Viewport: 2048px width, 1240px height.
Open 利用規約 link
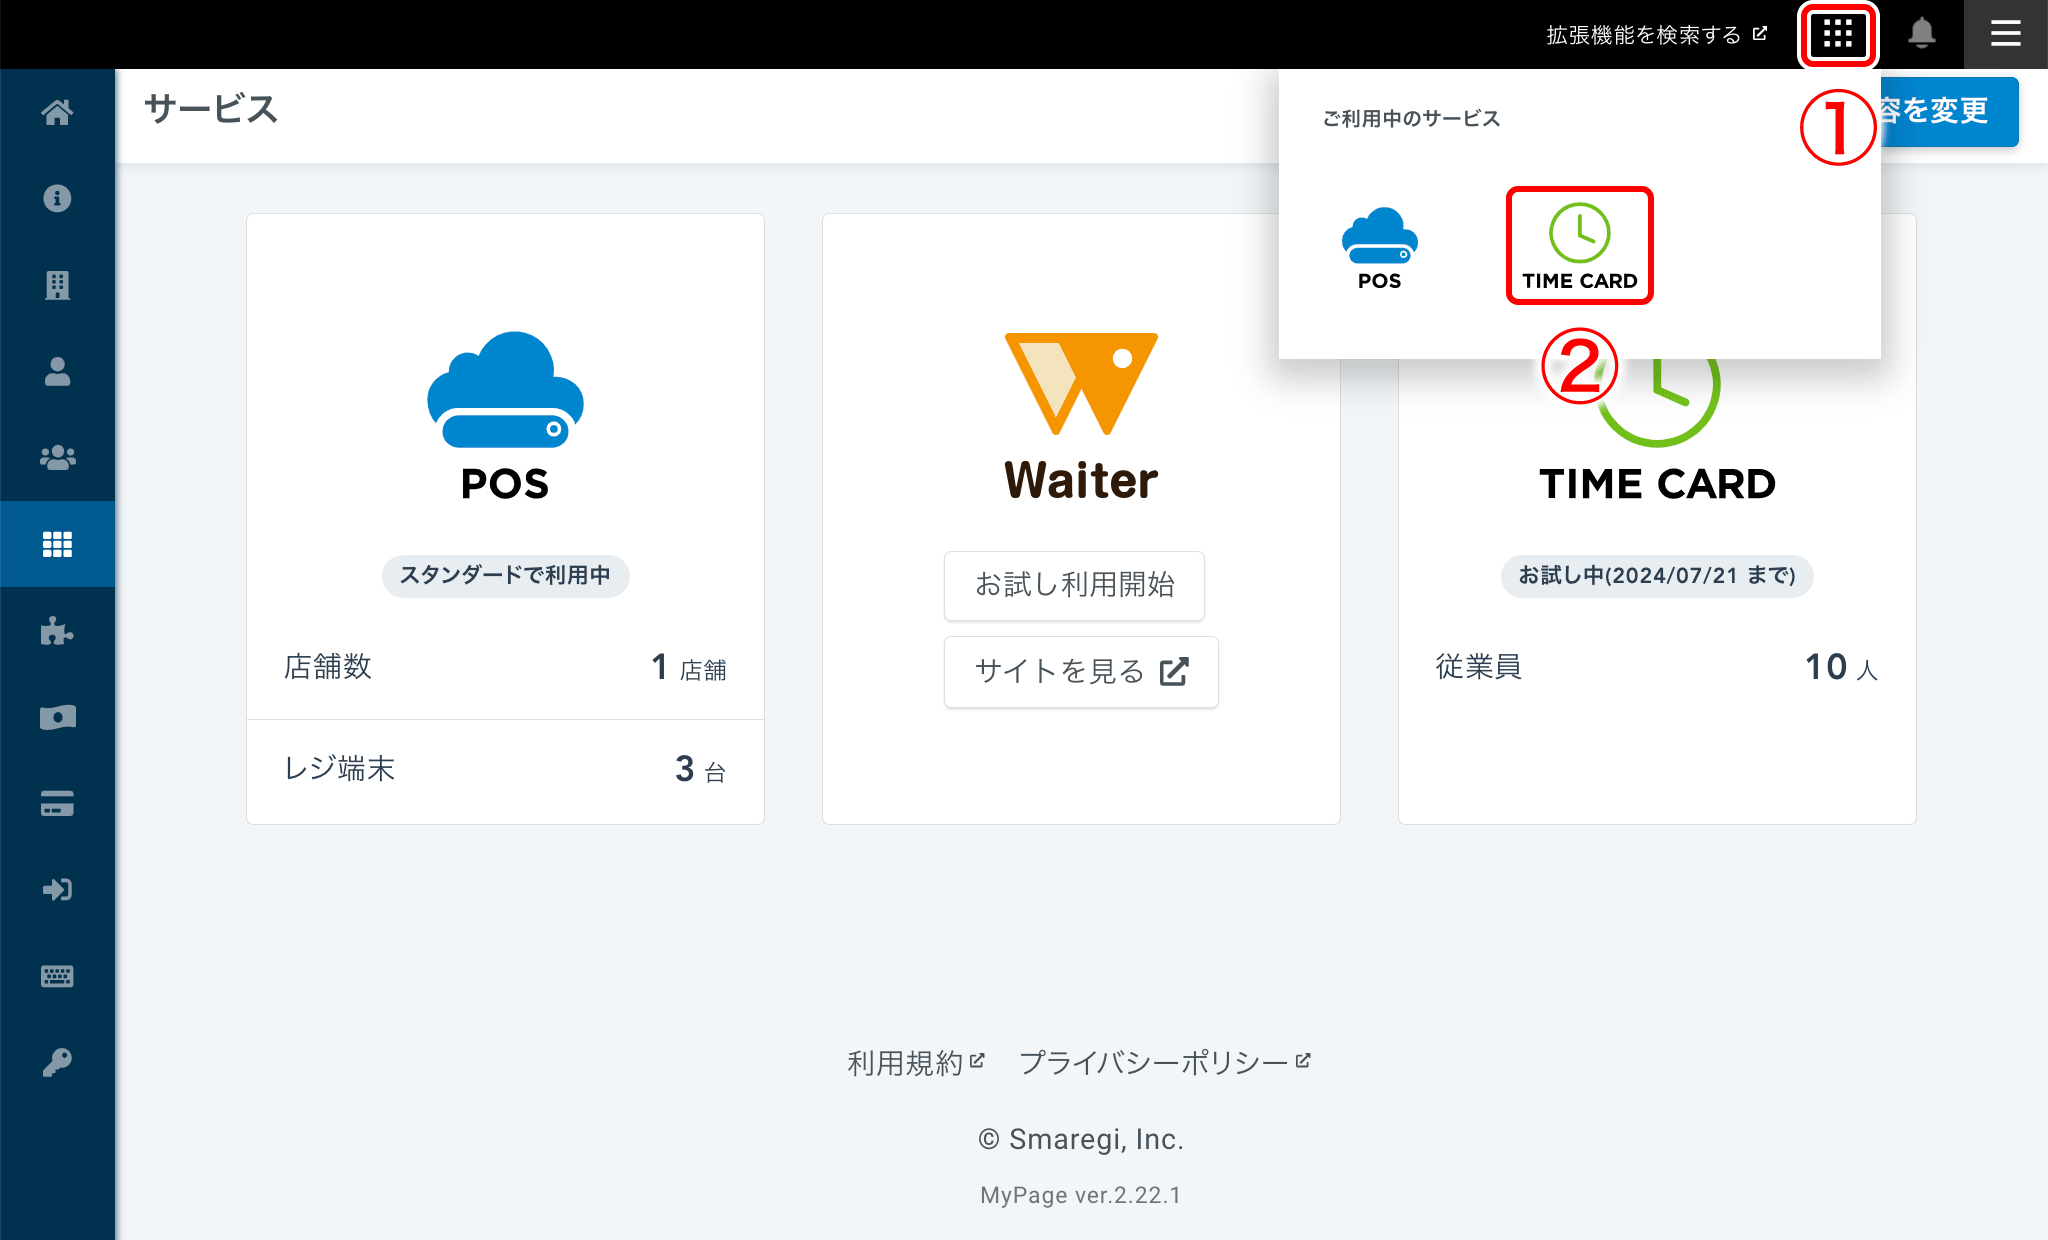[x=916, y=1062]
